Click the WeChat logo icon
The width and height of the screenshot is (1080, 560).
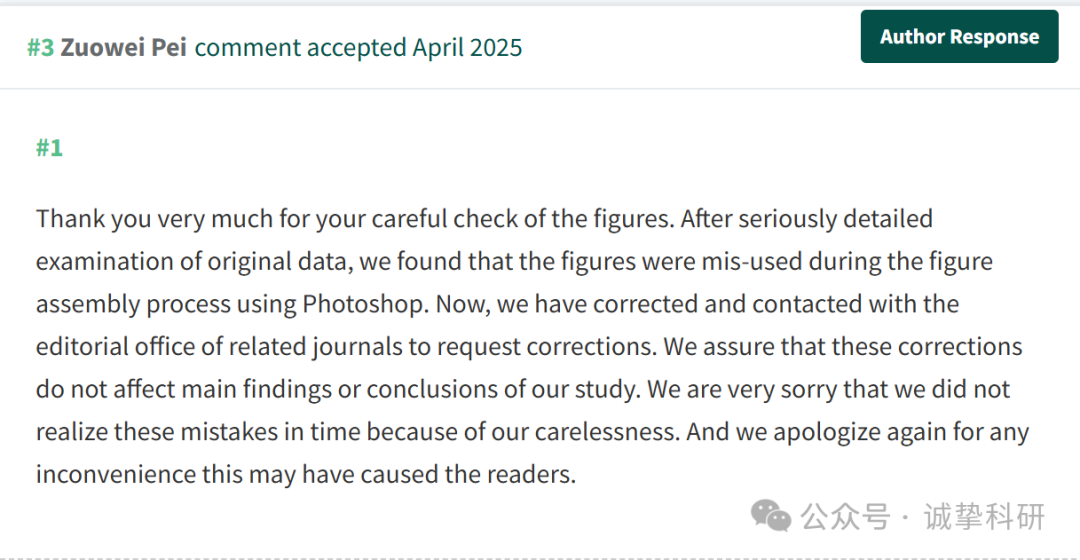pyautogui.click(x=771, y=516)
